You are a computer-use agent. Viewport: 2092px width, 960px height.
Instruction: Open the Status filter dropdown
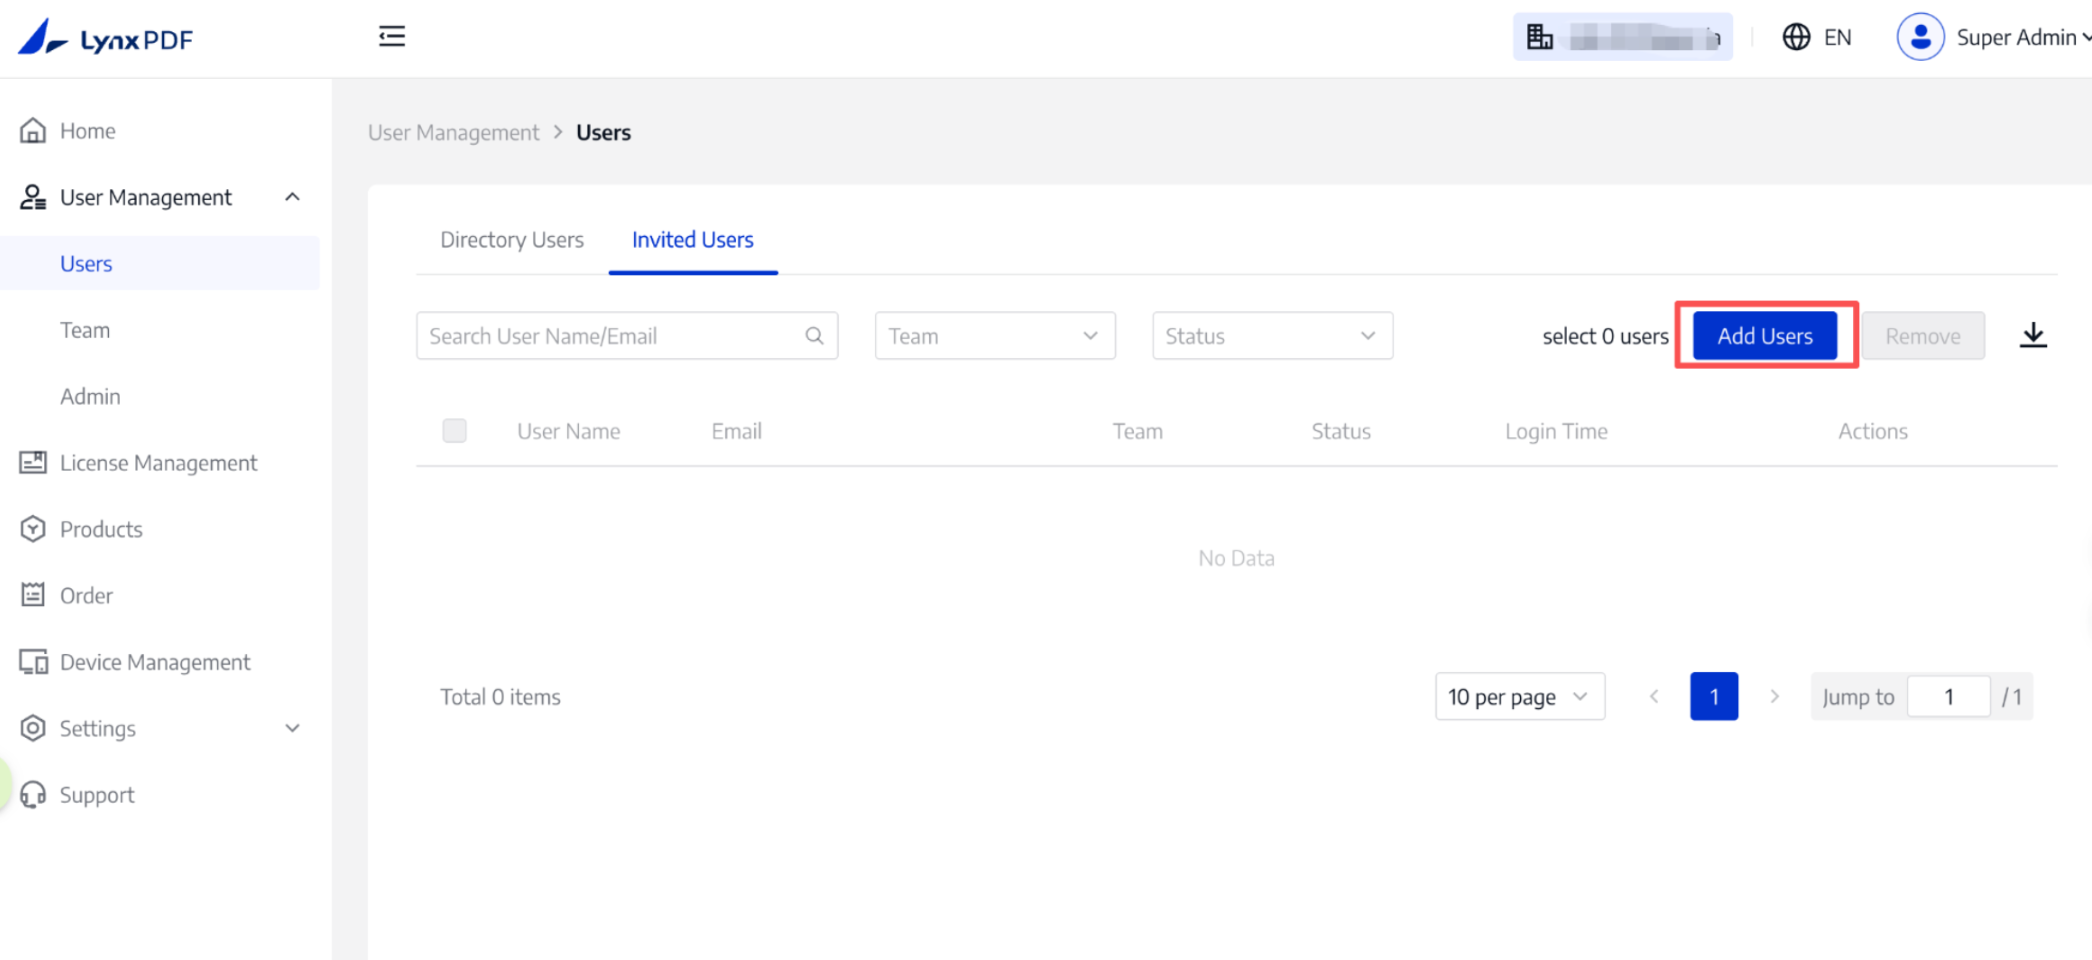point(1271,336)
